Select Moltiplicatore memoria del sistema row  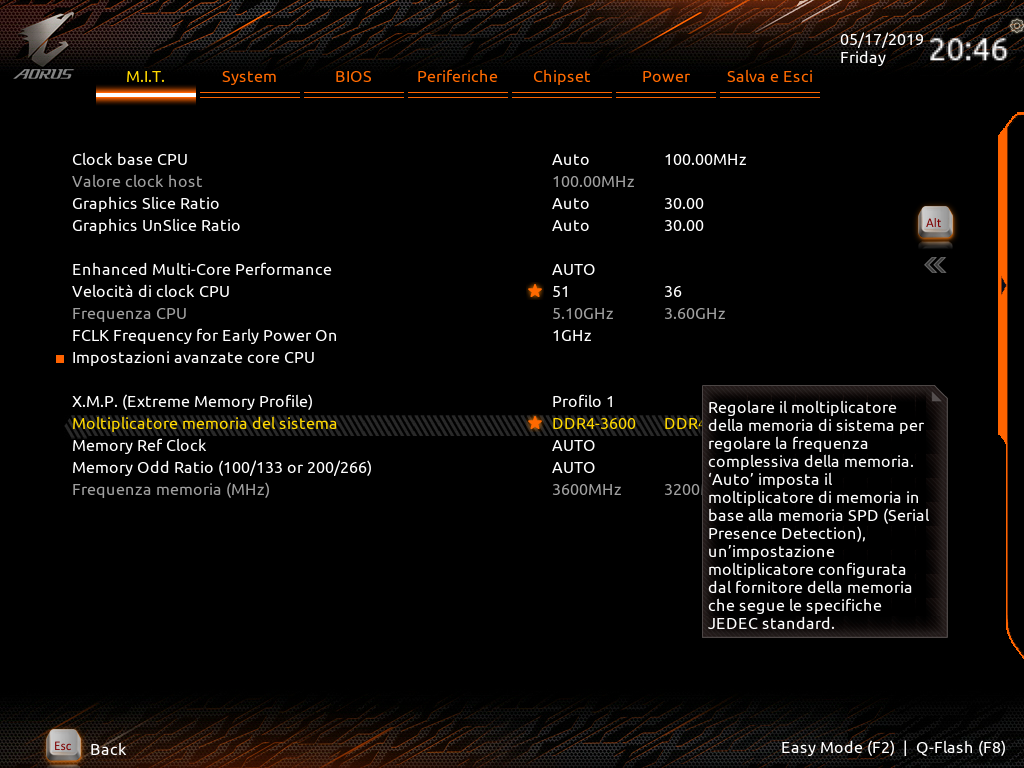click(x=385, y=424)
